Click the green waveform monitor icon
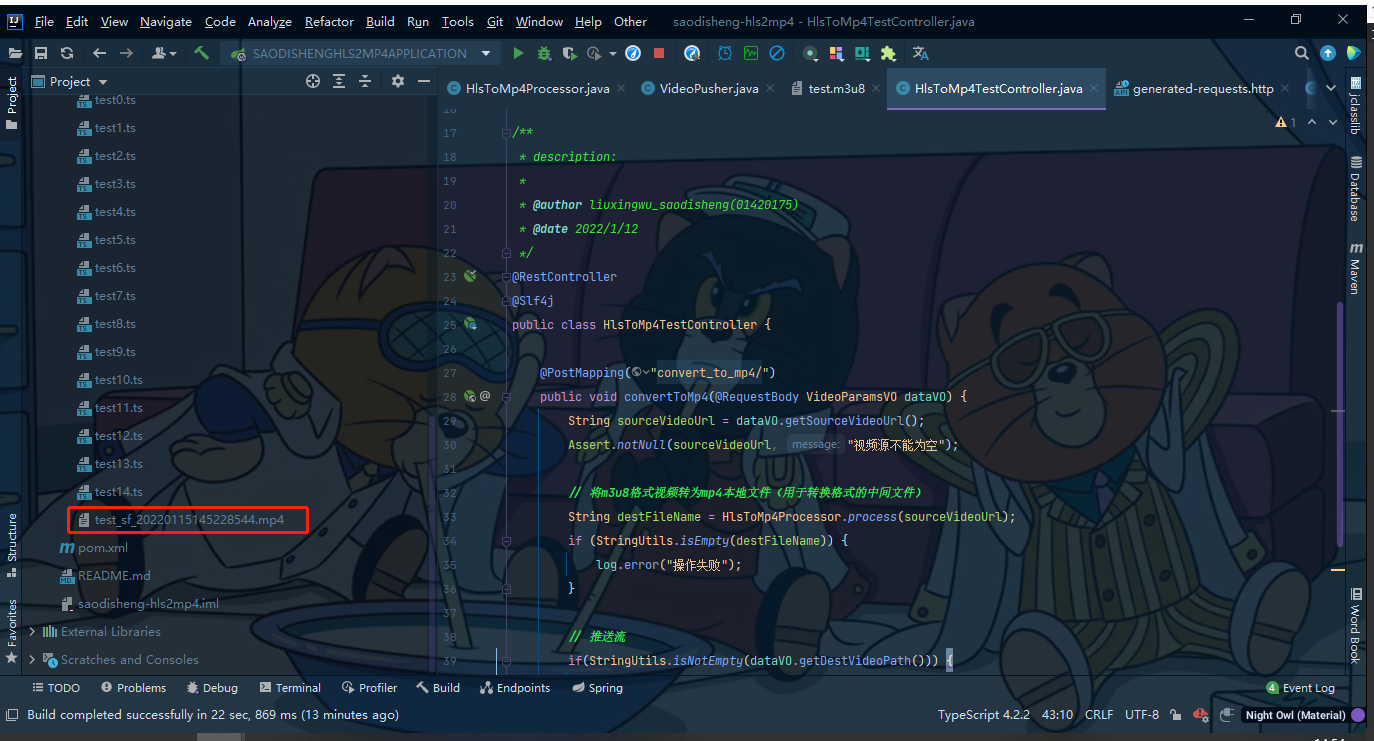This screenshot has width=1374, height=741. point(750,53)
